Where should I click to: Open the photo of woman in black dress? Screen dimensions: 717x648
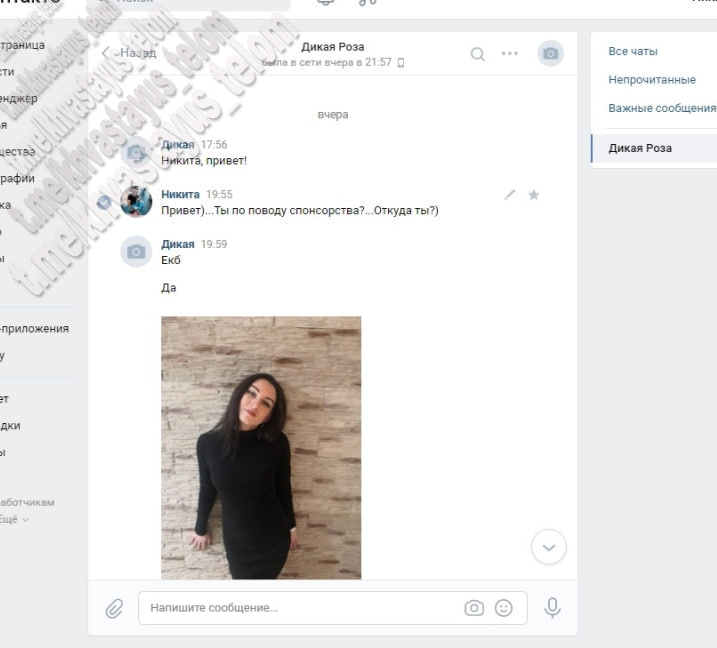coord(261,448)
